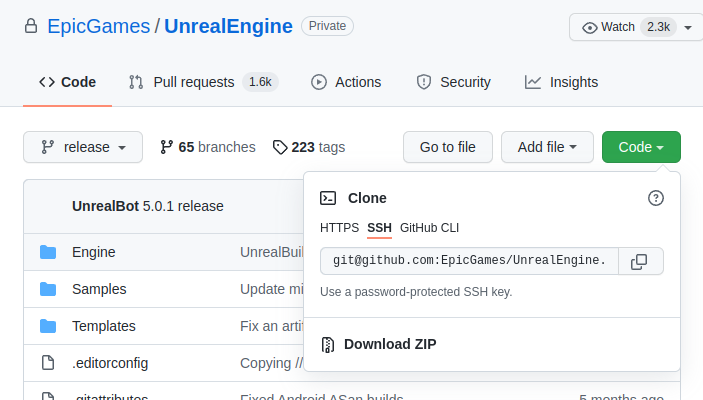This screenshot has height=400, width=703.
Task: Click the Insights graph icon
Action: click(533, 82)
